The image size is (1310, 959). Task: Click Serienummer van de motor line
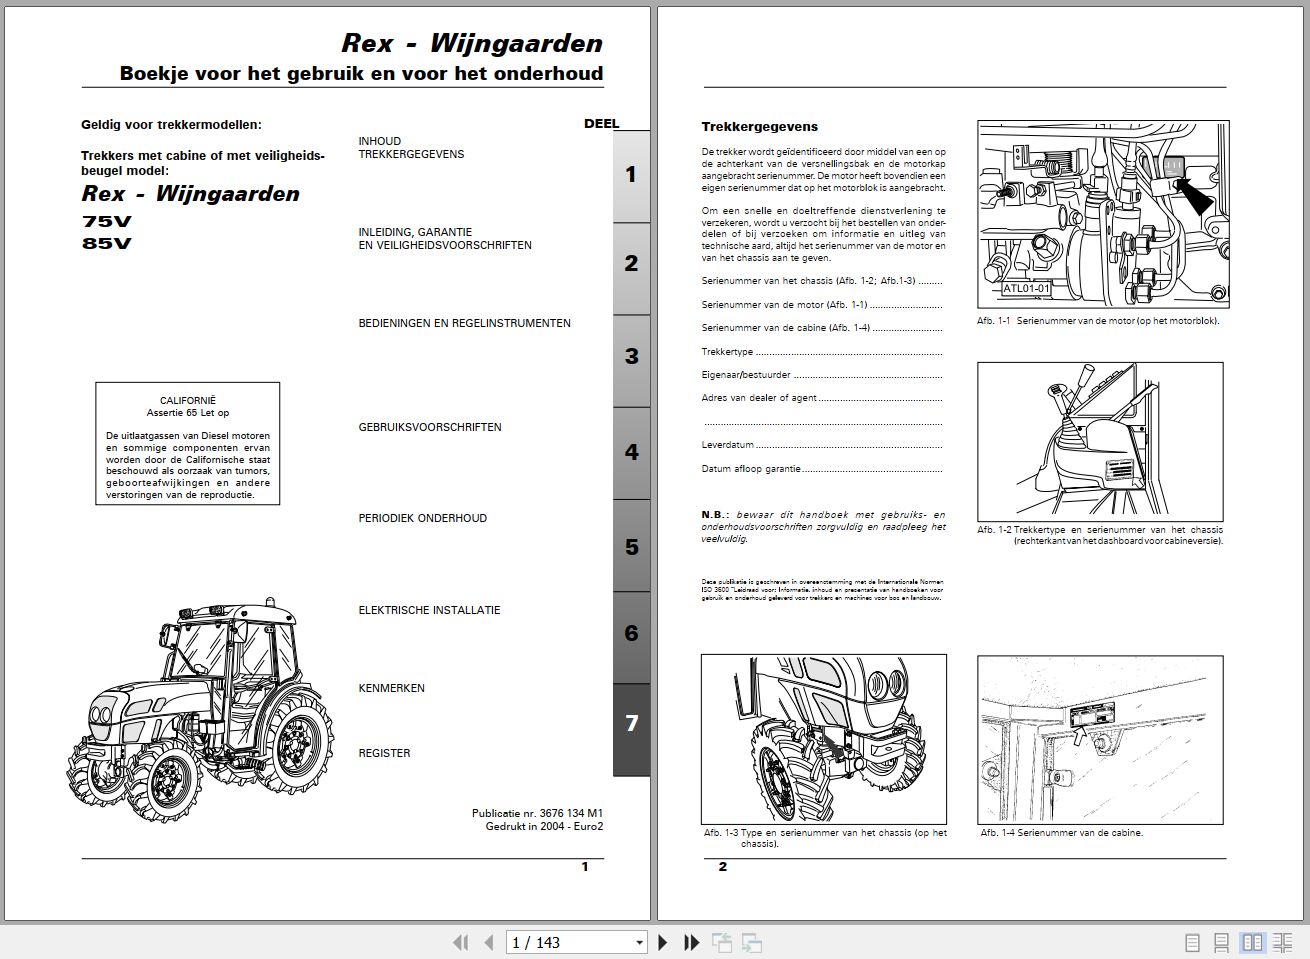(822, 305)
